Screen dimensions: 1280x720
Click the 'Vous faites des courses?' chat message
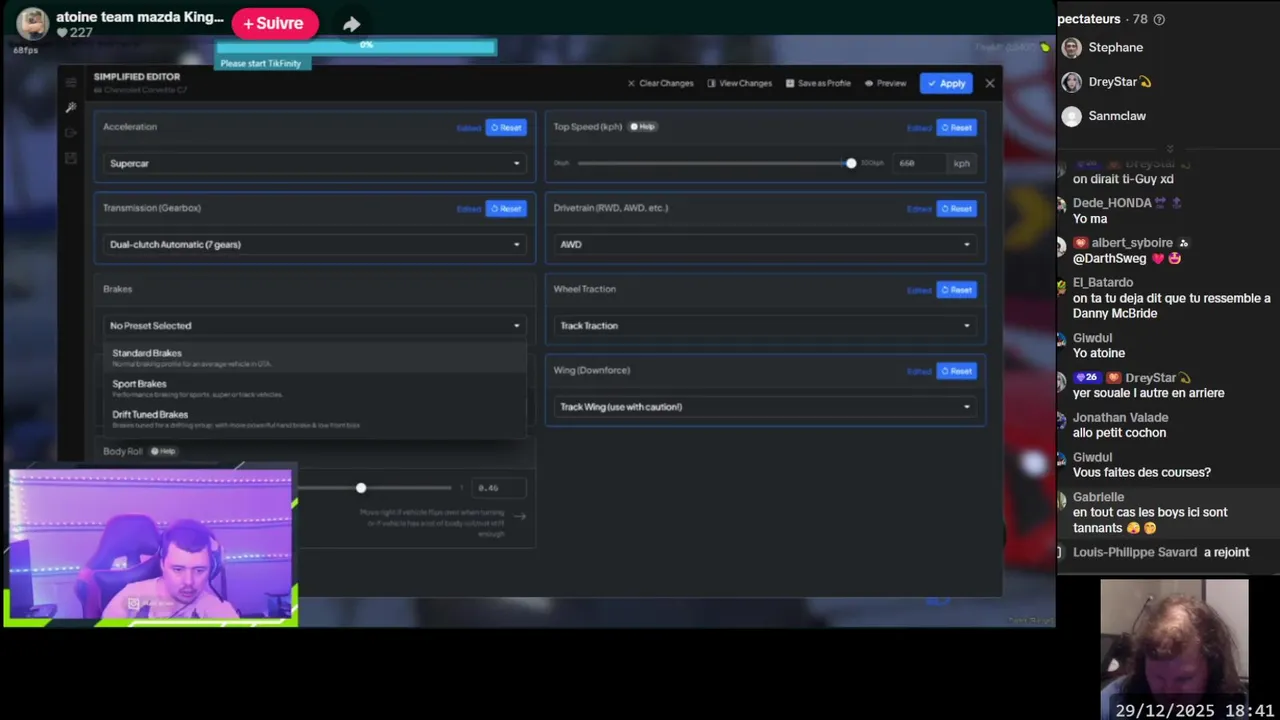1142,472
